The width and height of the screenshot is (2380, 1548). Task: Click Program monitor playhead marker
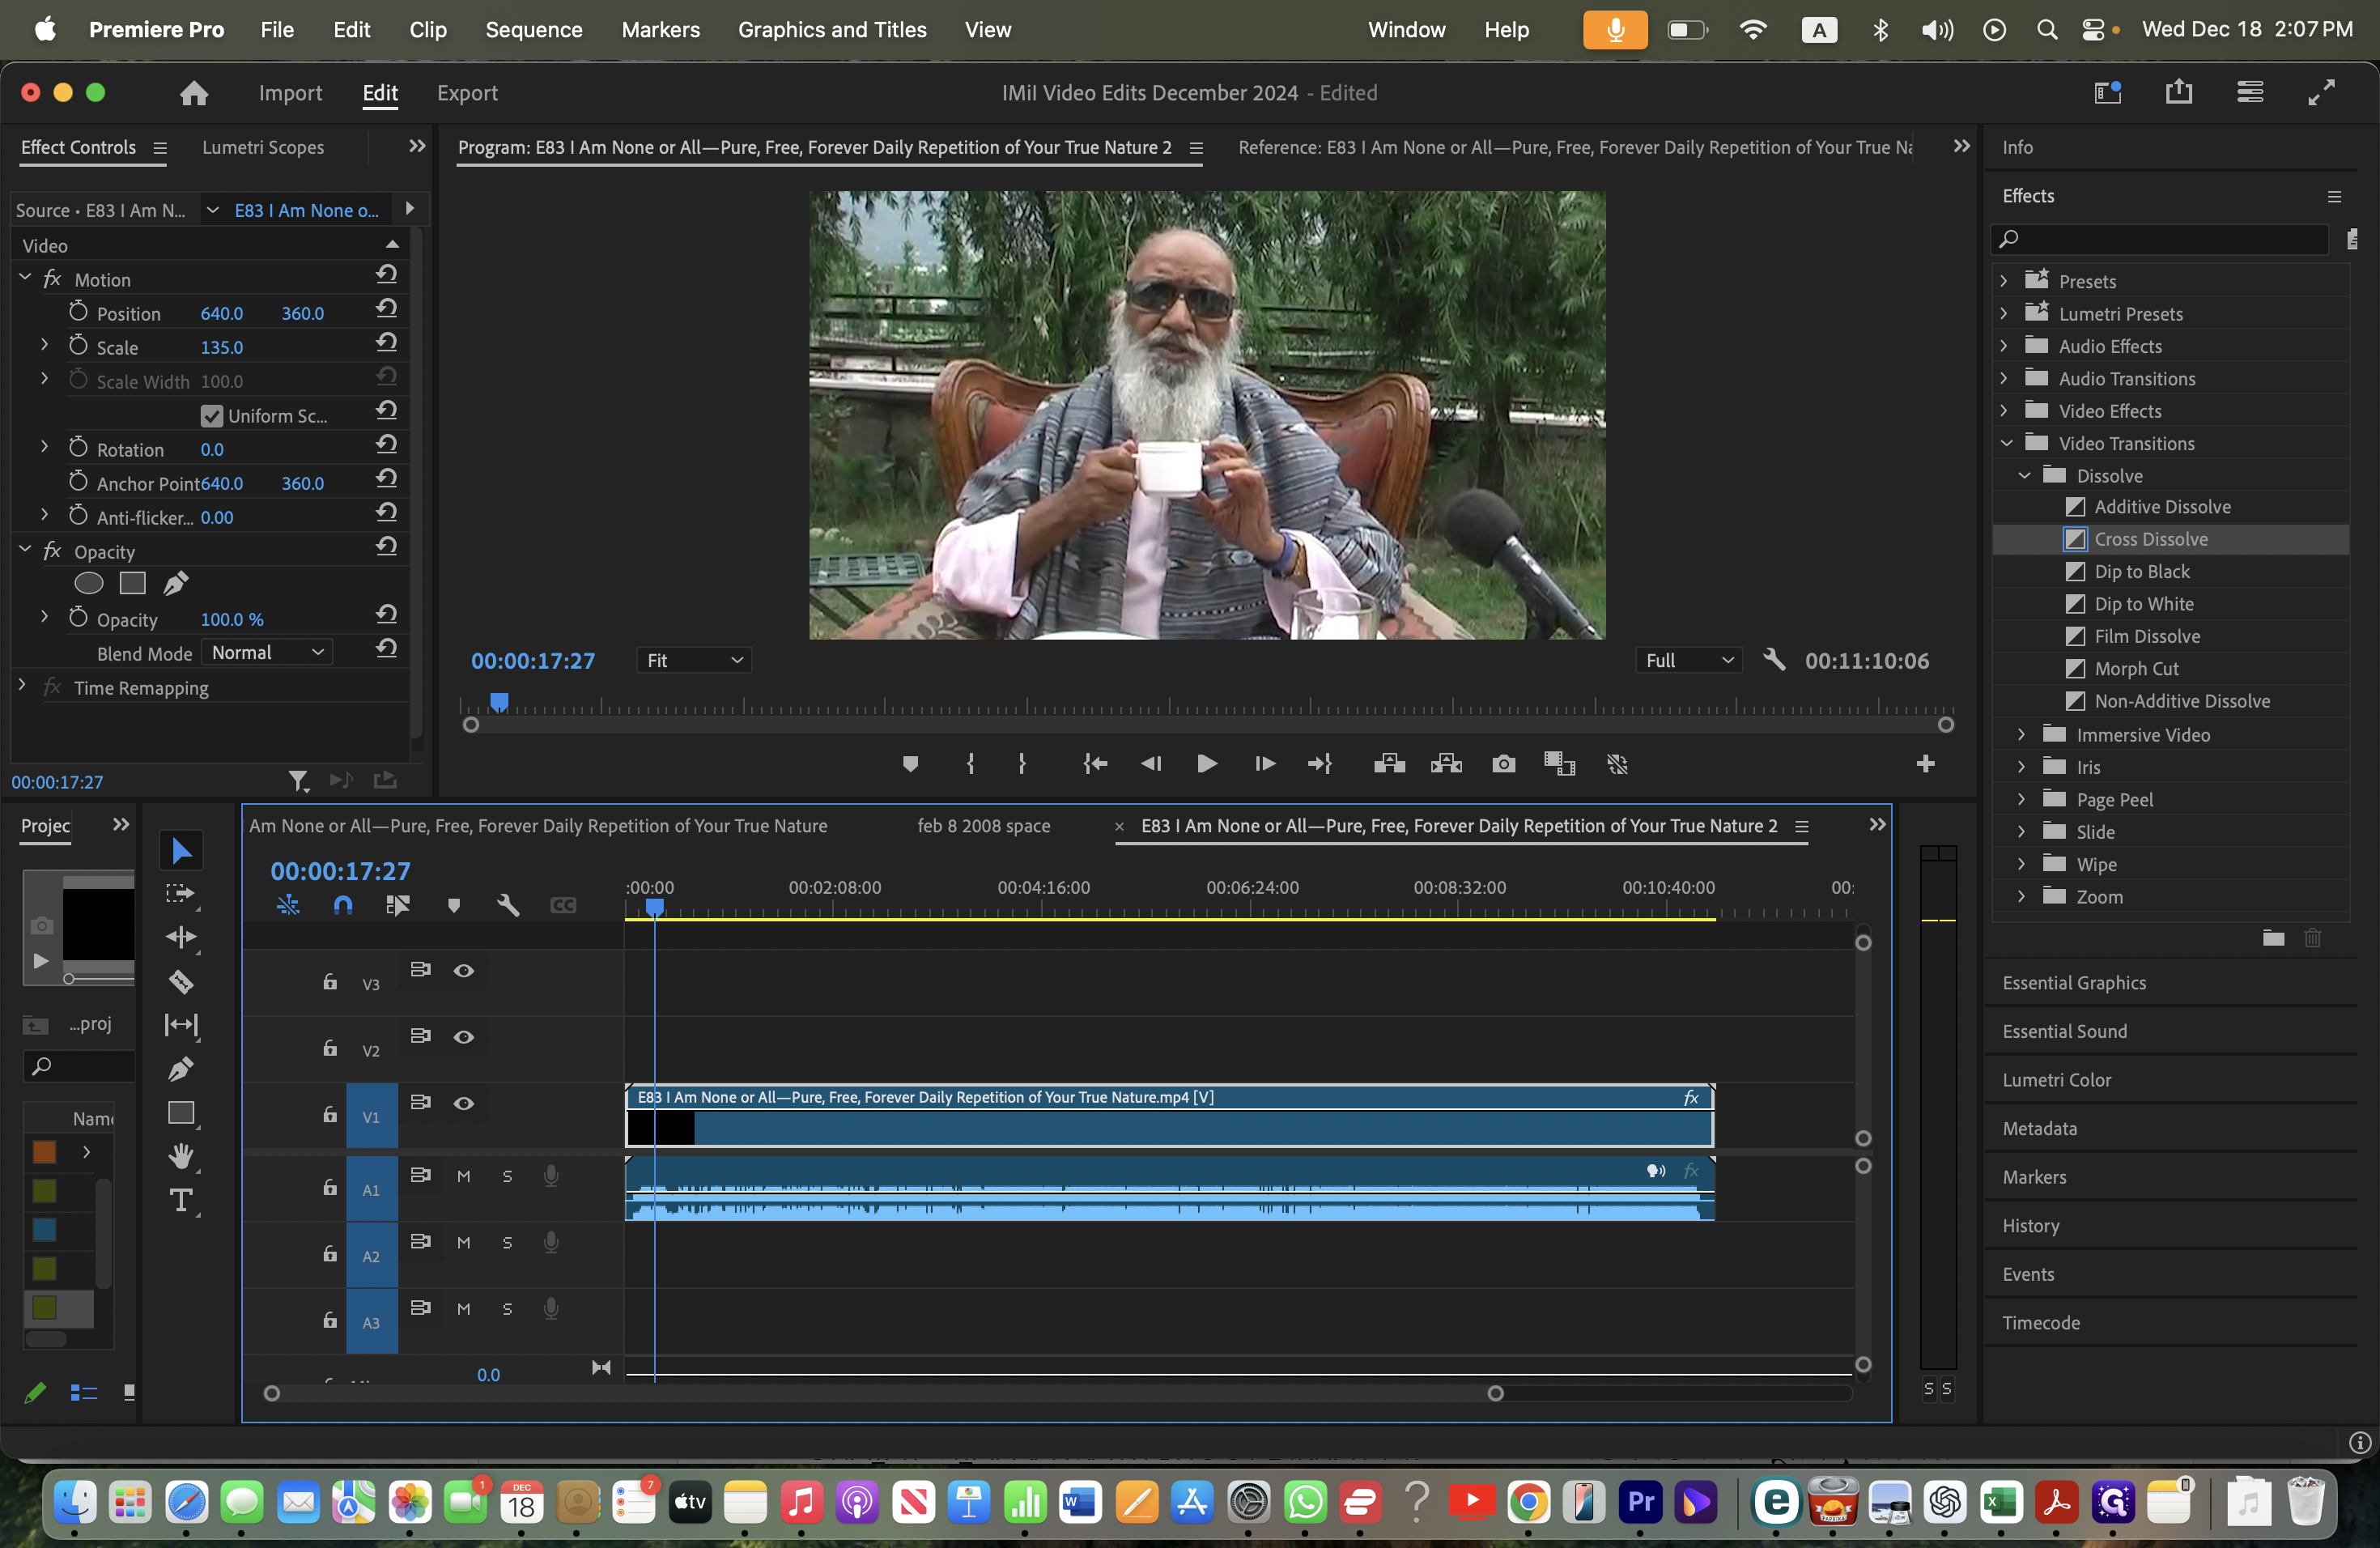(499, 702)
